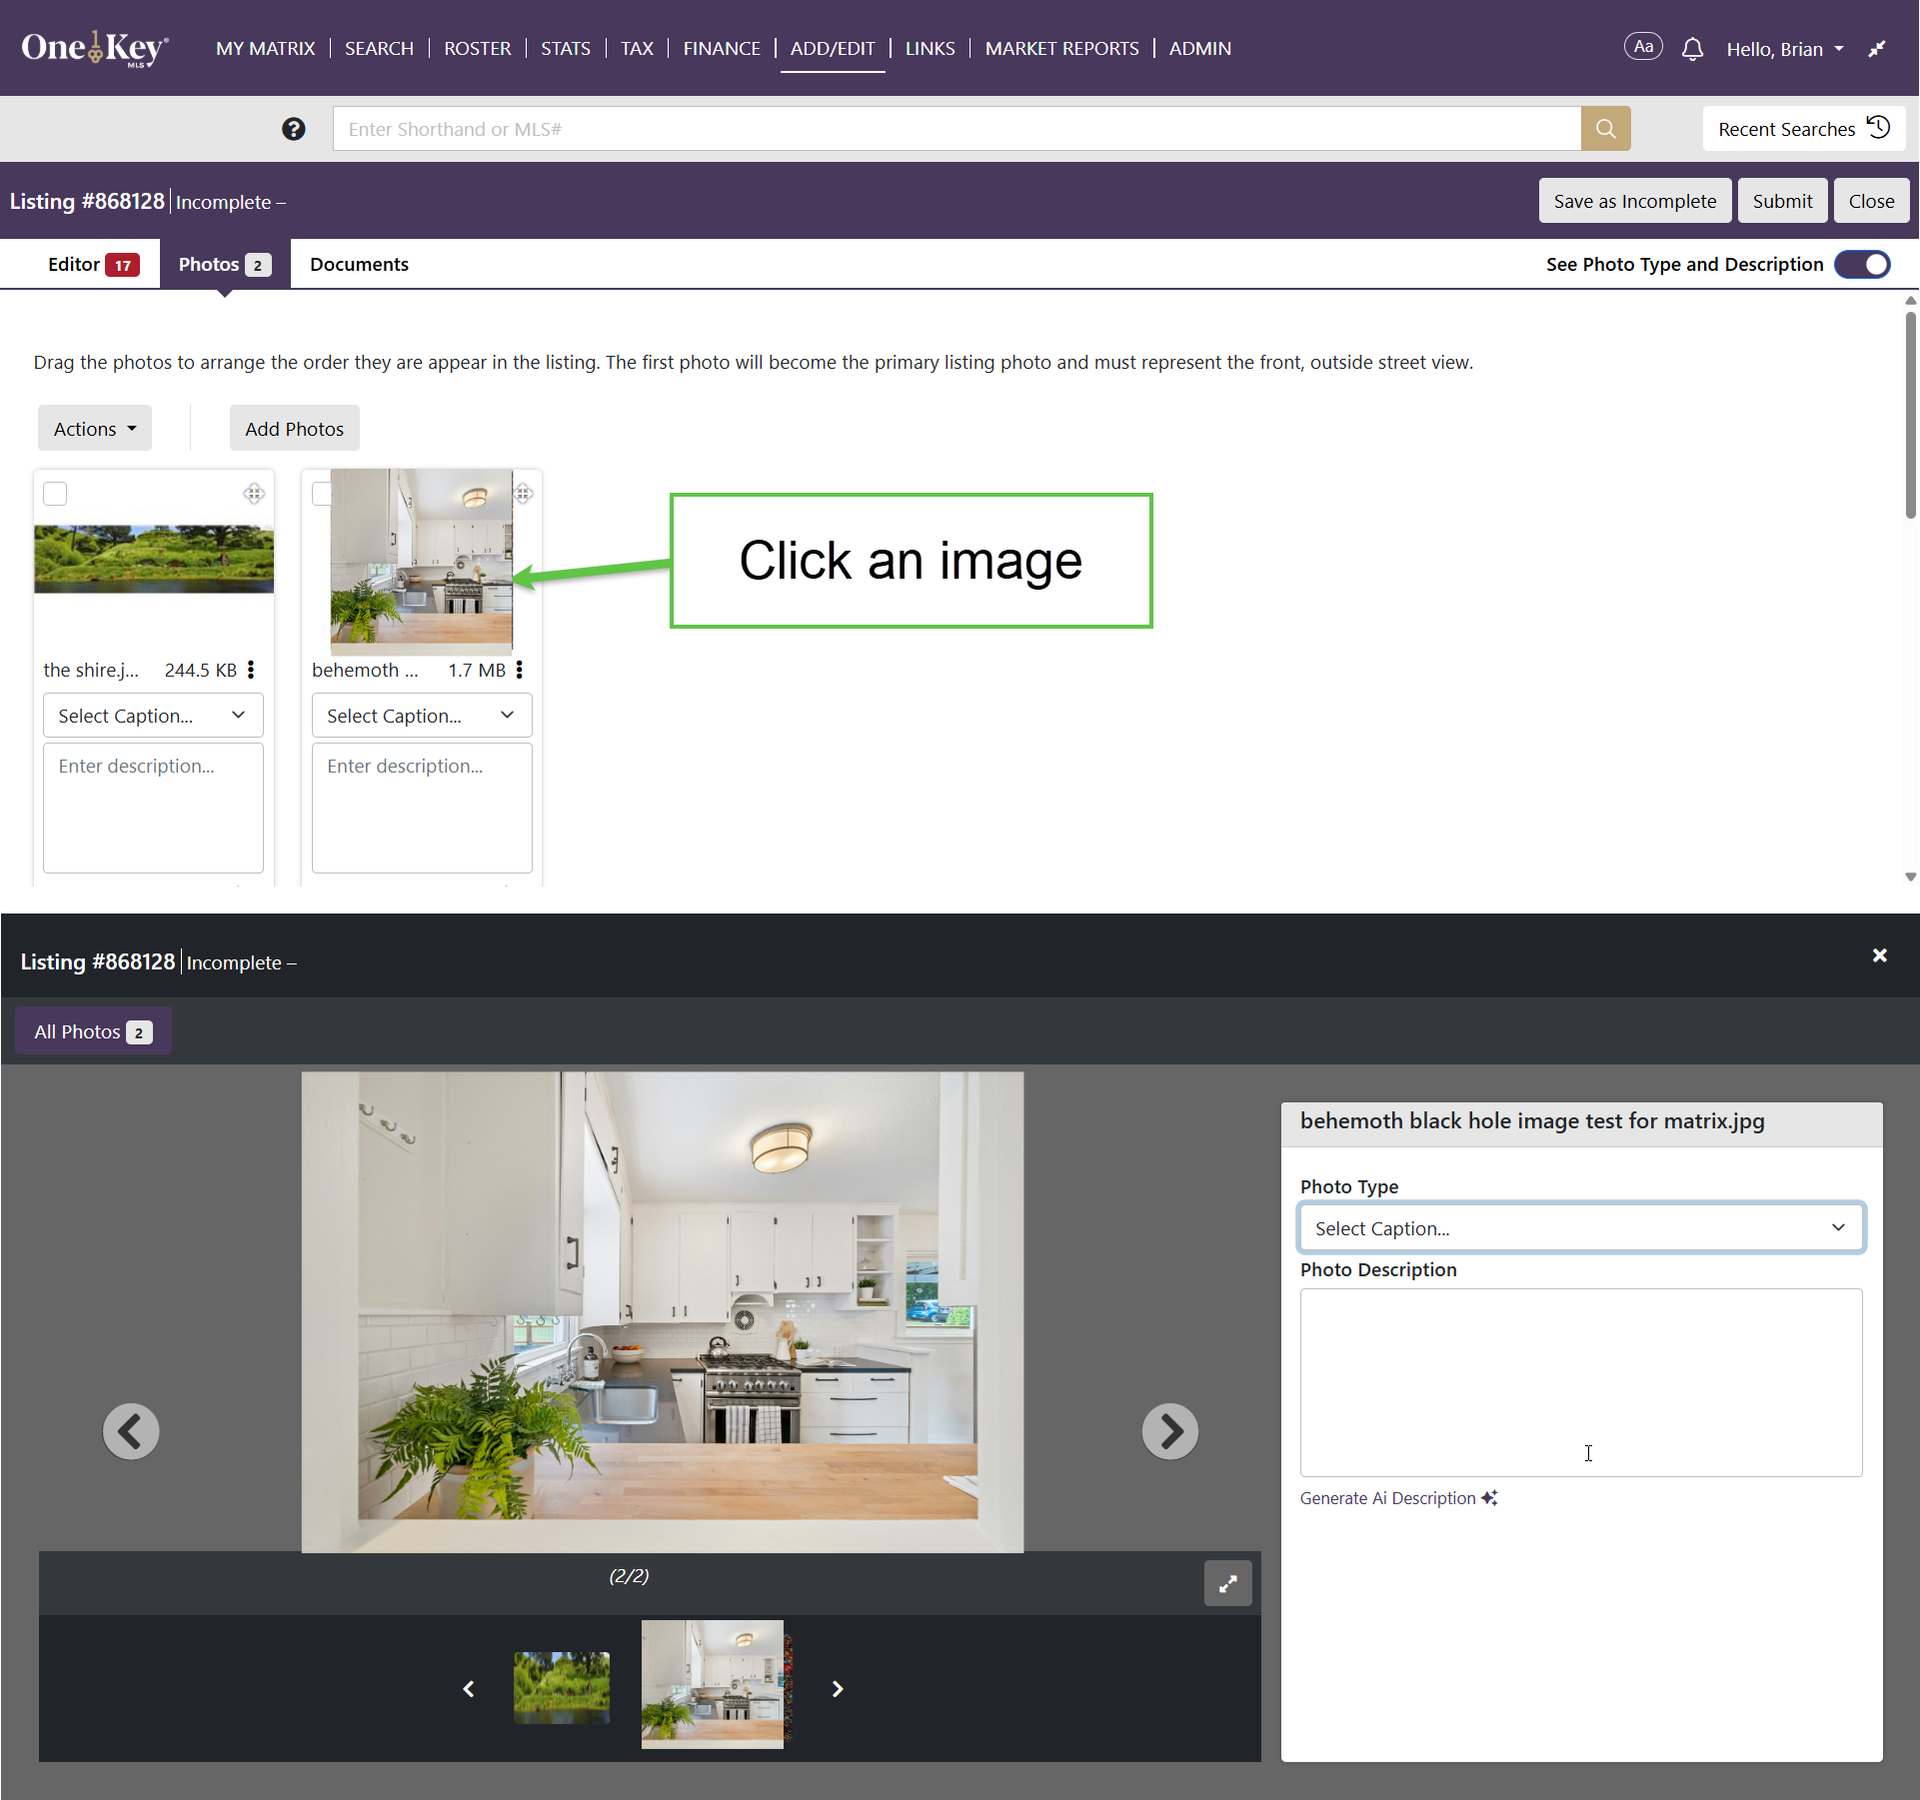This screenshot has height=1800, width=1920.
Task: Open the MARKET REPORTS menu
Action: tap(1061, 48)
